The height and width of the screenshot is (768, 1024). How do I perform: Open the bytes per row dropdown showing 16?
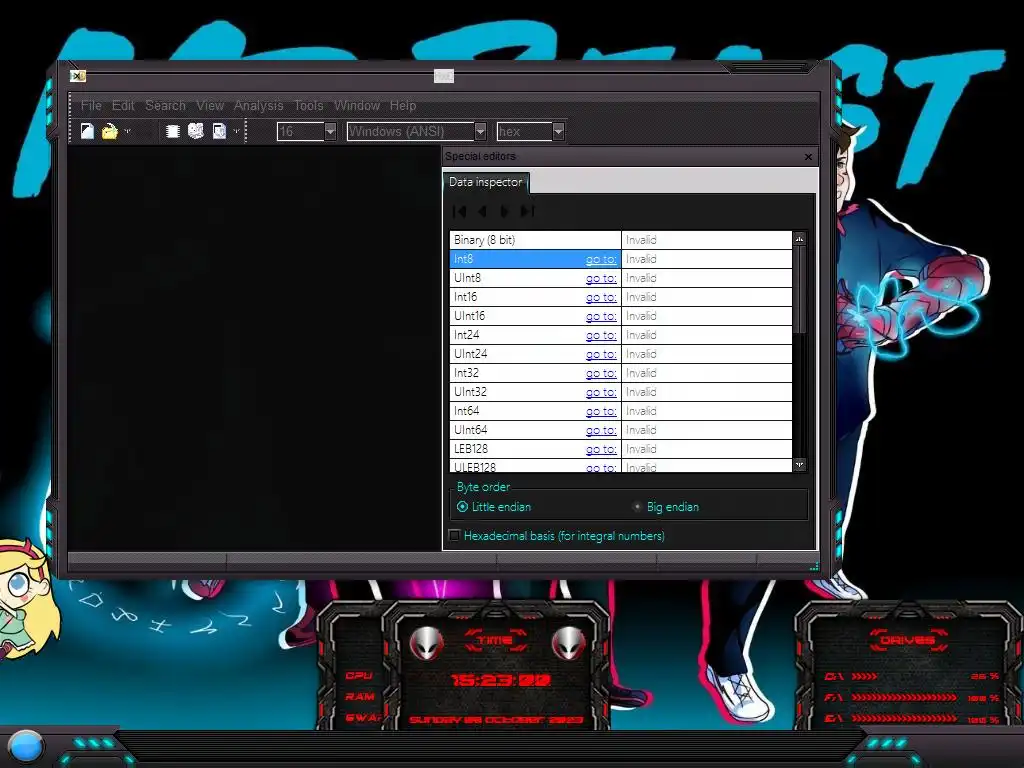coord(330,131)
